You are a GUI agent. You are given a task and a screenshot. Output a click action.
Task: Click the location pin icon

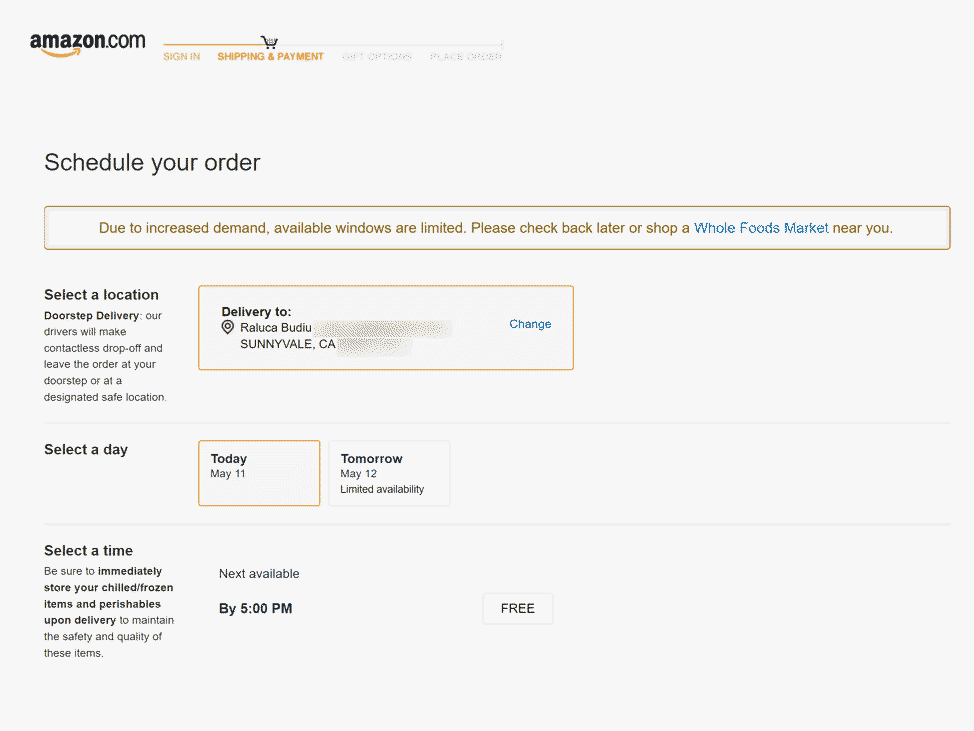228,327
